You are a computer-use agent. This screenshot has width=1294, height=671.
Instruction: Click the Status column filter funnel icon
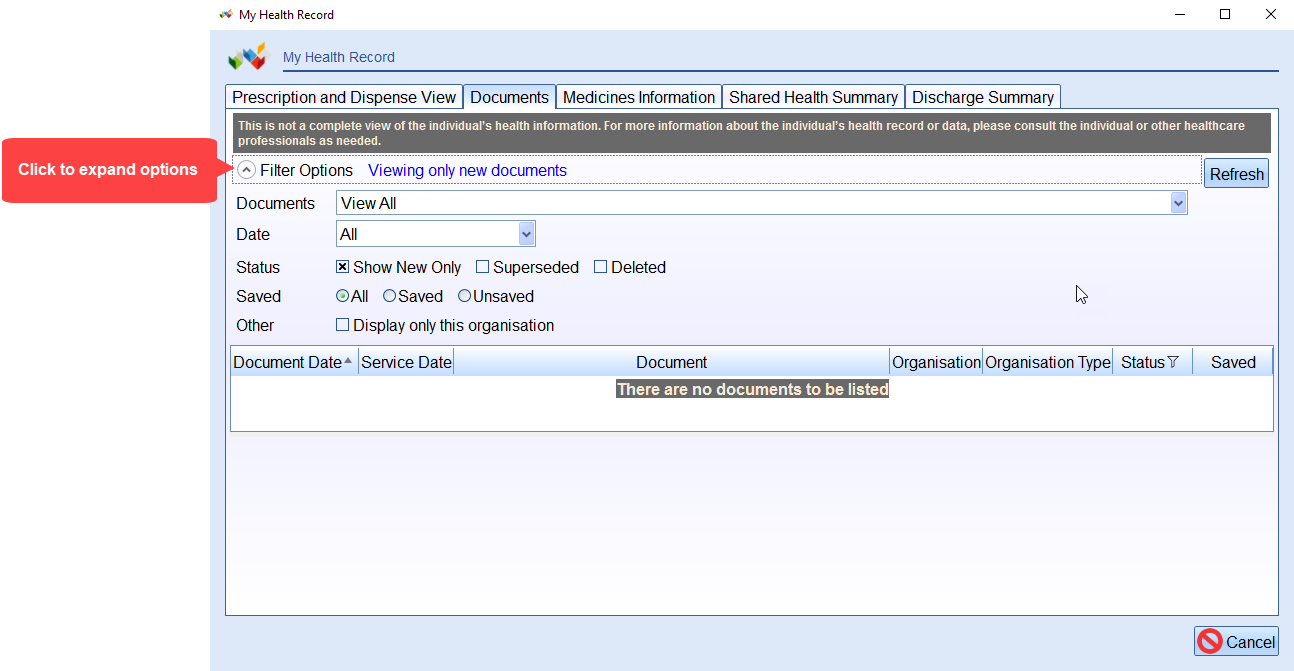[1173, 363]
